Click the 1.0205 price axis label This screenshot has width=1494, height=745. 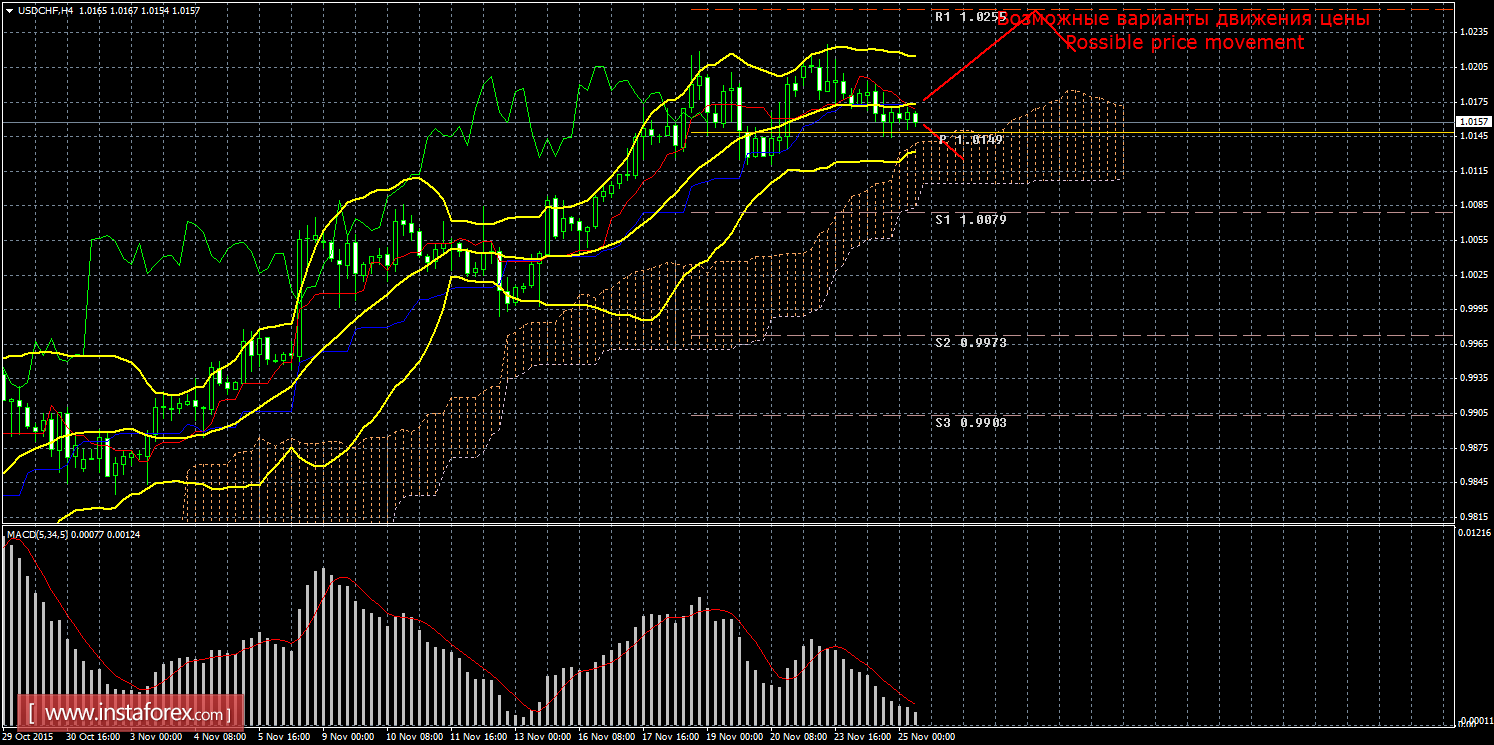click(1474, 67)
